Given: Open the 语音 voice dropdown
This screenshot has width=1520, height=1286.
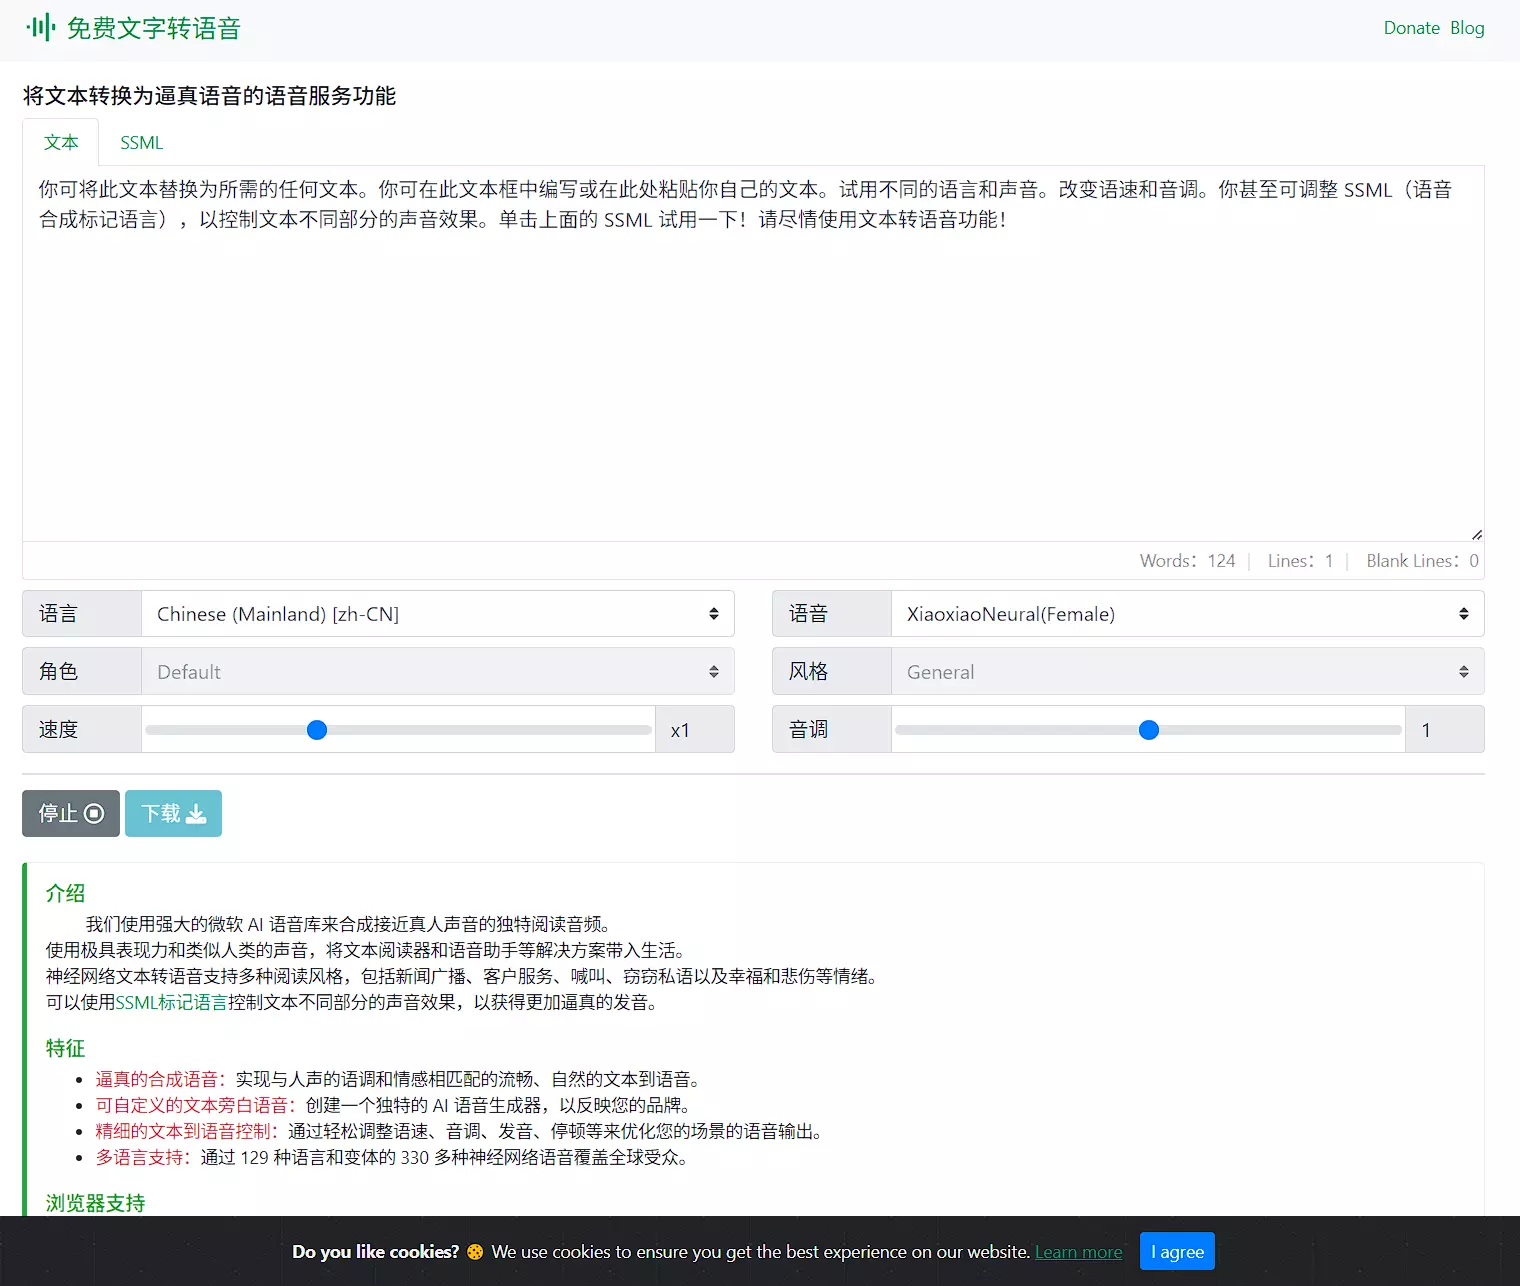Looking at the screenshot, I should tap(1187, 614).
